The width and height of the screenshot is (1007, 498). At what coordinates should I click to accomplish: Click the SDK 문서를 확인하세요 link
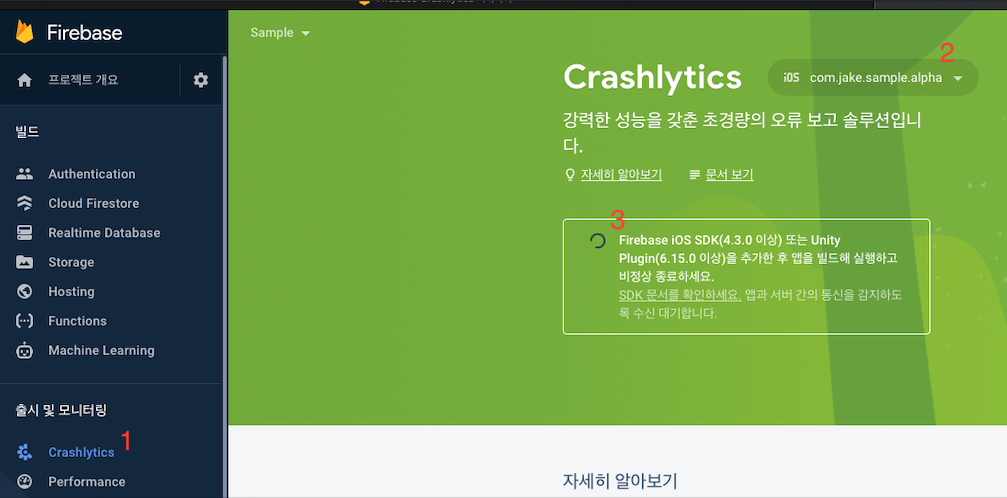pyautogui.click(x=680, y=295)
